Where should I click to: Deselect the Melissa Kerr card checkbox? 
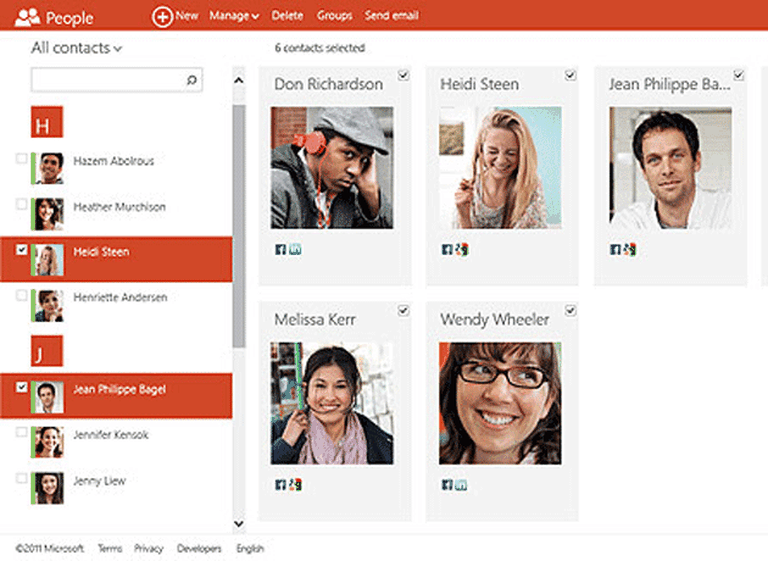click(x=403, y=311)
